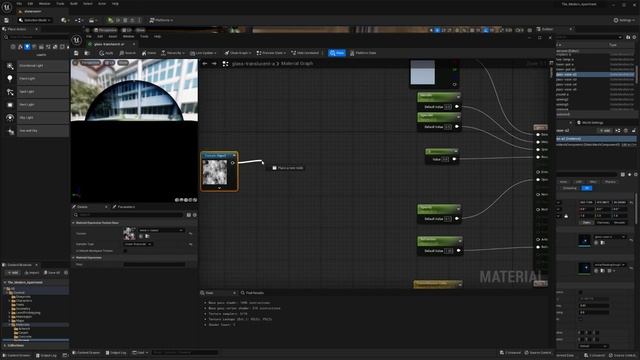Open the Unreal Editor Platforms dropdown
The height and width of the screenshot is (360, 640).
[x=161, y=20]
